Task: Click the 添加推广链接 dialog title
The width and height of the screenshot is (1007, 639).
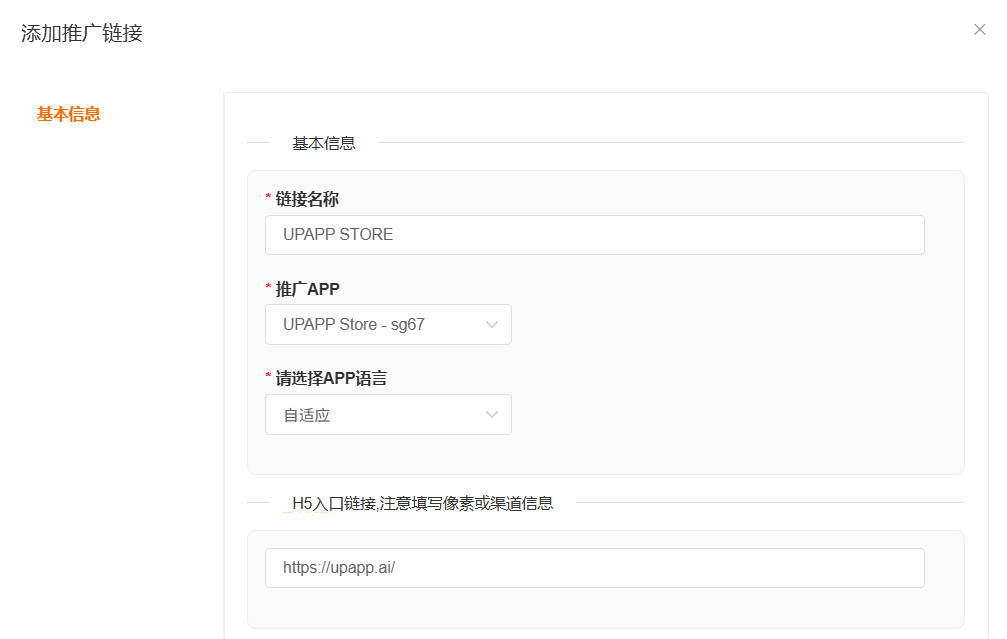Action: (80, 33)
